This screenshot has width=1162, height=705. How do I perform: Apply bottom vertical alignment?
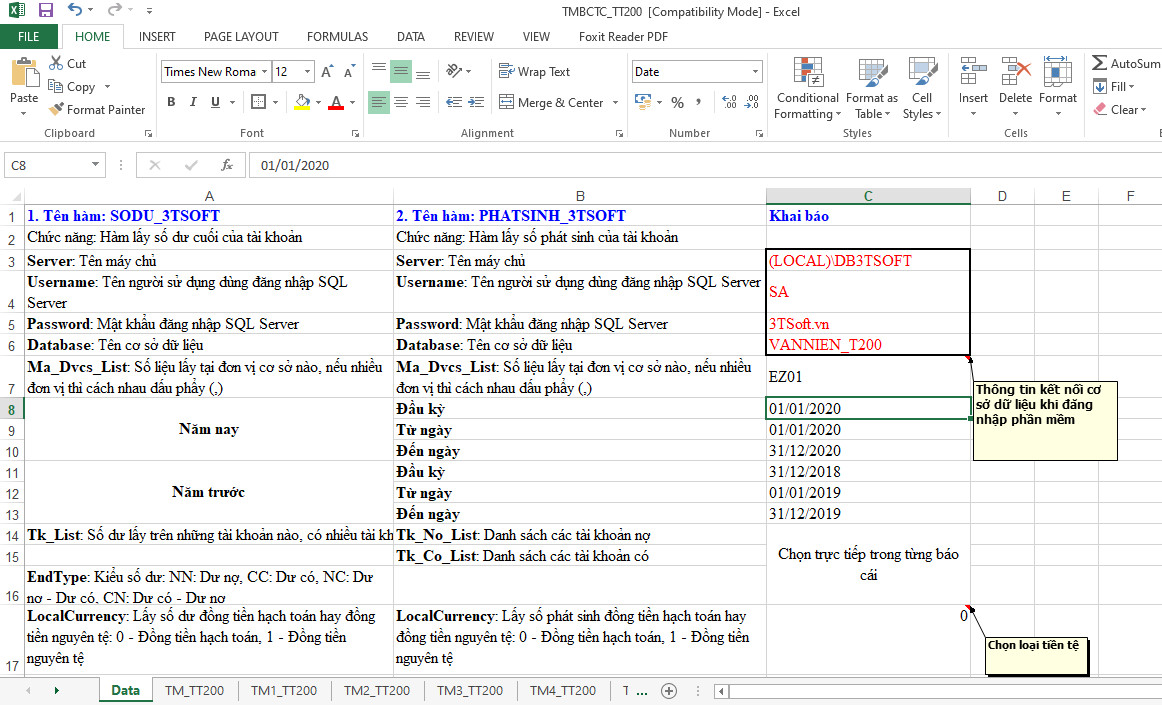pyautogui.click(x=423, y=71)
